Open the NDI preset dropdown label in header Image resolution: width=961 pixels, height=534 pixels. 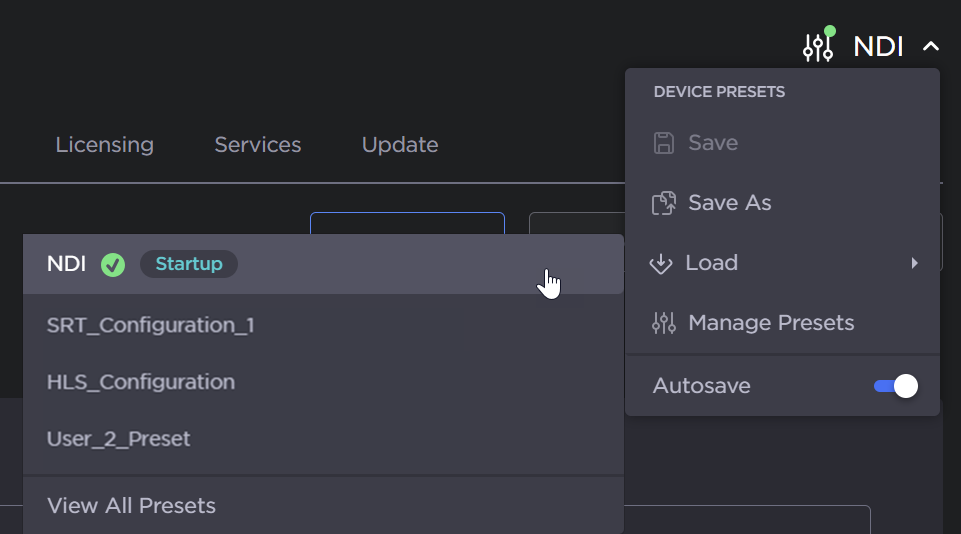(878, 46)
